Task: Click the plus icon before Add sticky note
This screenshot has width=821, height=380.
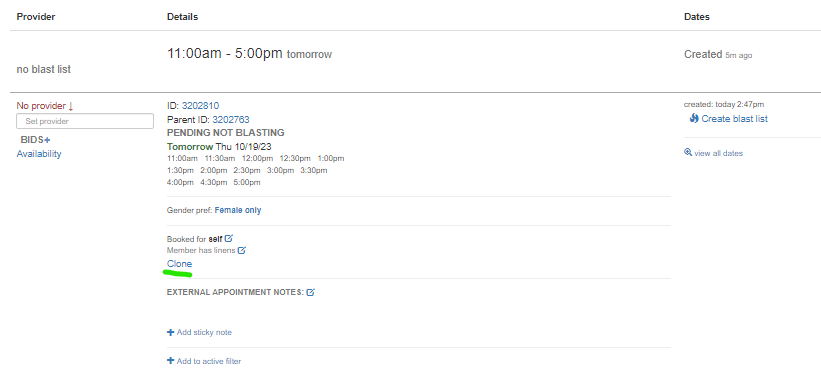Action: pyautogui.click(x=170, y=332)
